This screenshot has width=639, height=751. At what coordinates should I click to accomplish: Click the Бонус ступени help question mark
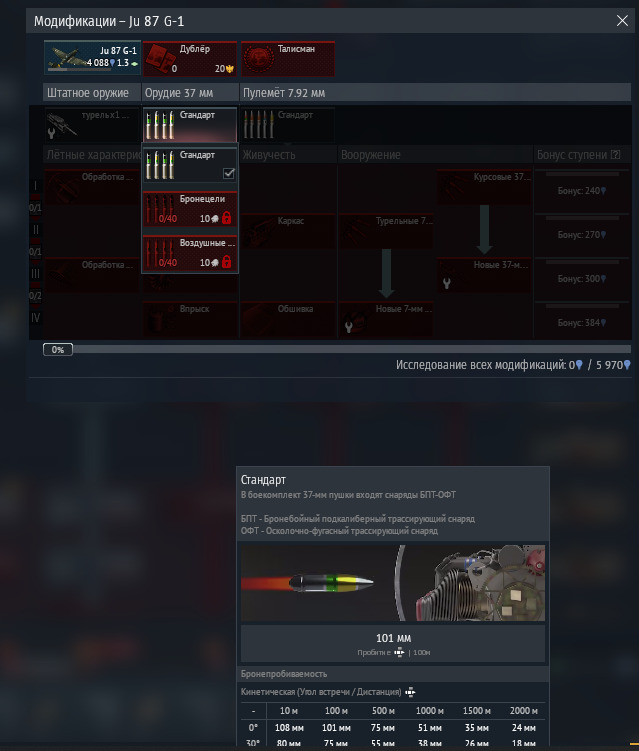coord(616,155)
